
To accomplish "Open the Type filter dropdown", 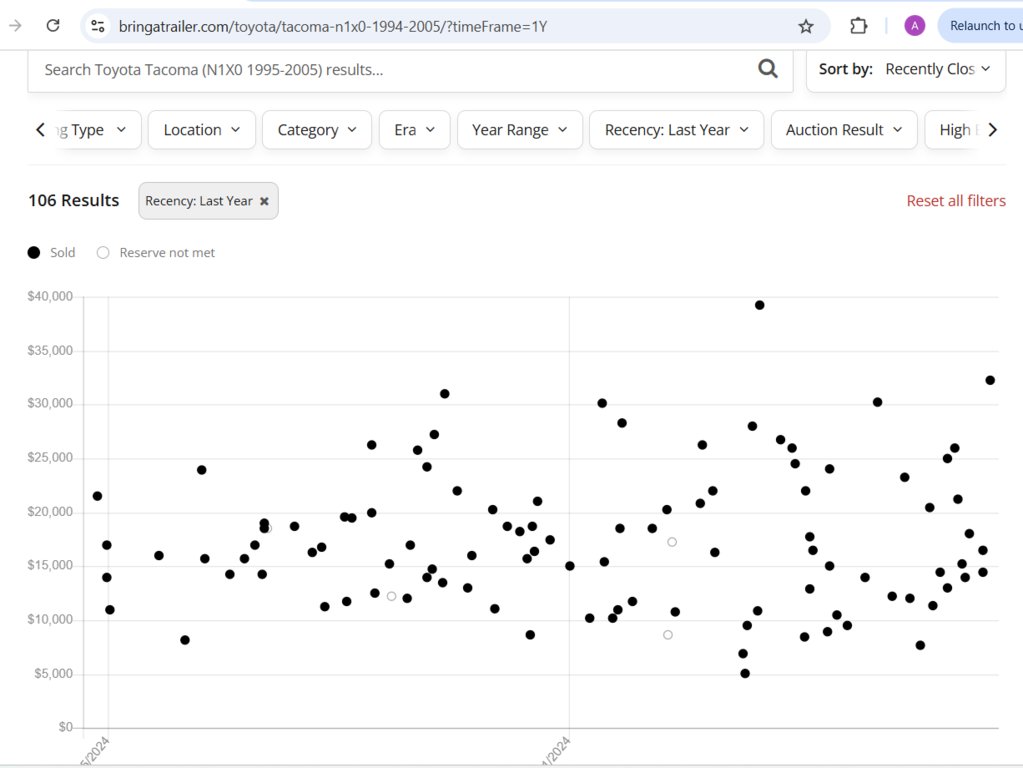I will click(x=97, y=130).
